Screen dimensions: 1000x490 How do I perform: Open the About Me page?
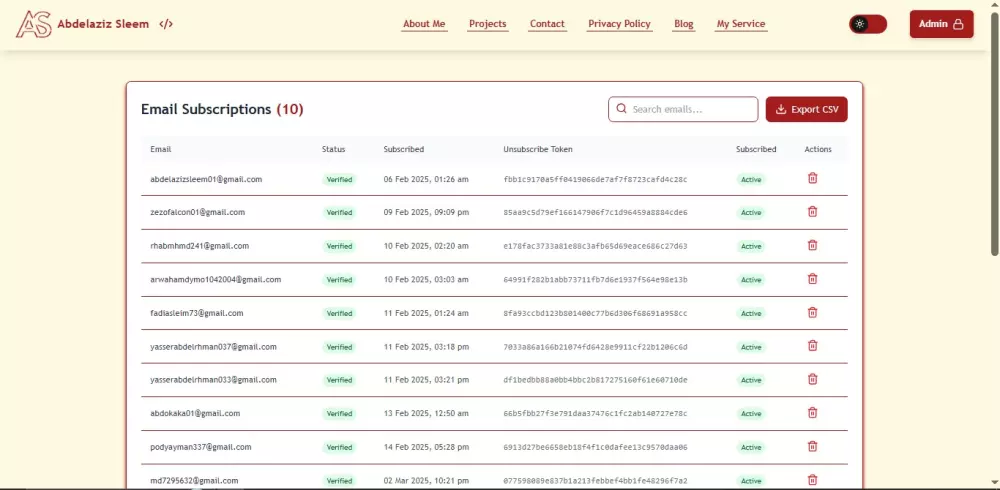[x=424, y=24]
